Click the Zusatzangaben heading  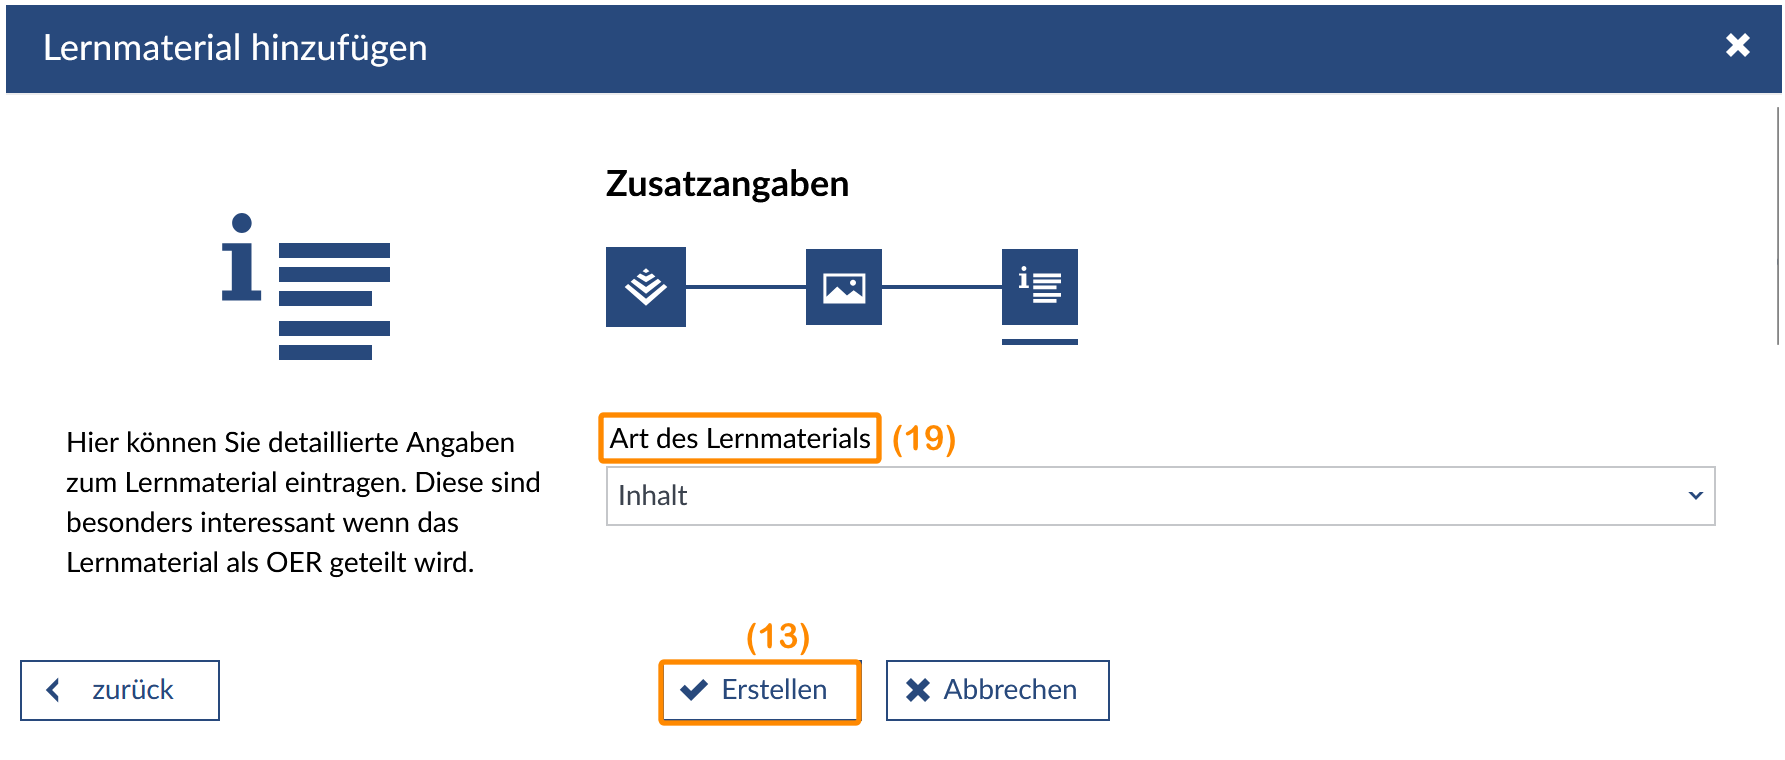click(x=727, y=183)
